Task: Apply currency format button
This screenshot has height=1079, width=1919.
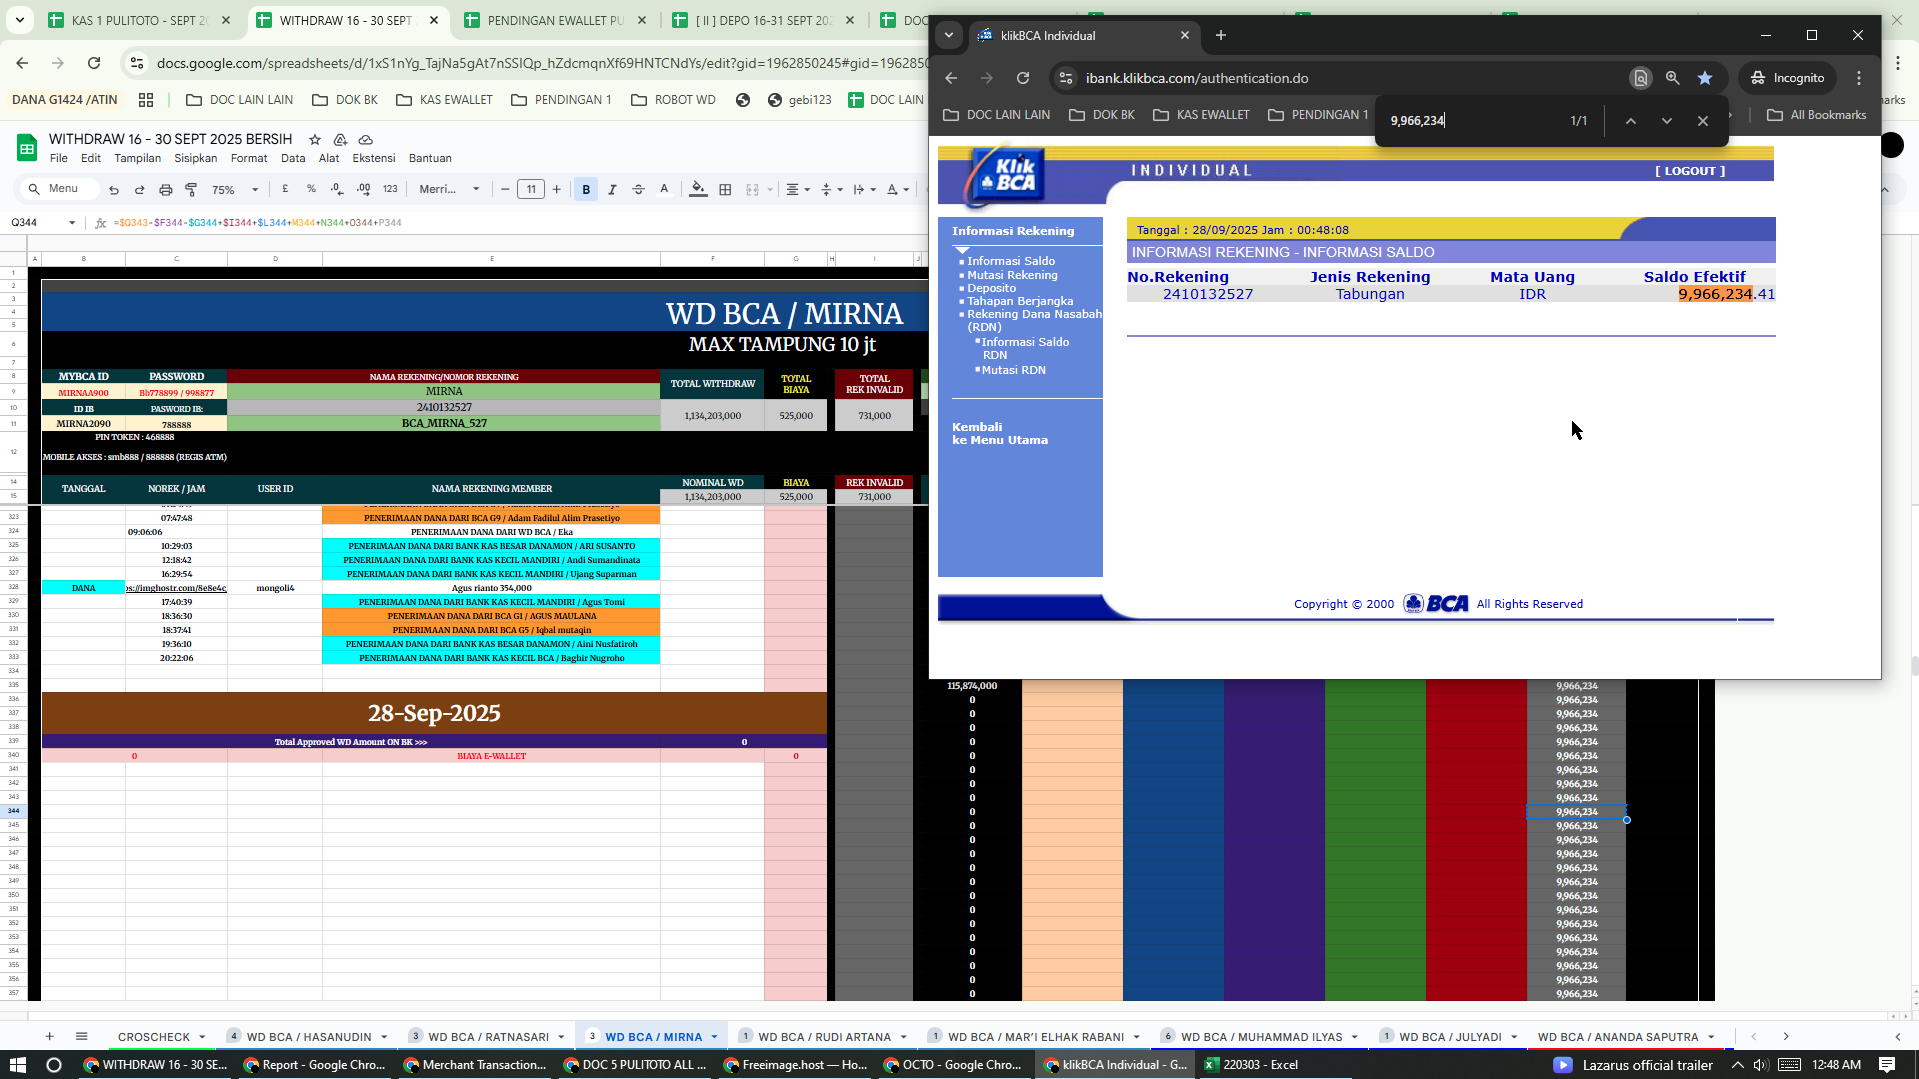Action: tap(285, 189)
